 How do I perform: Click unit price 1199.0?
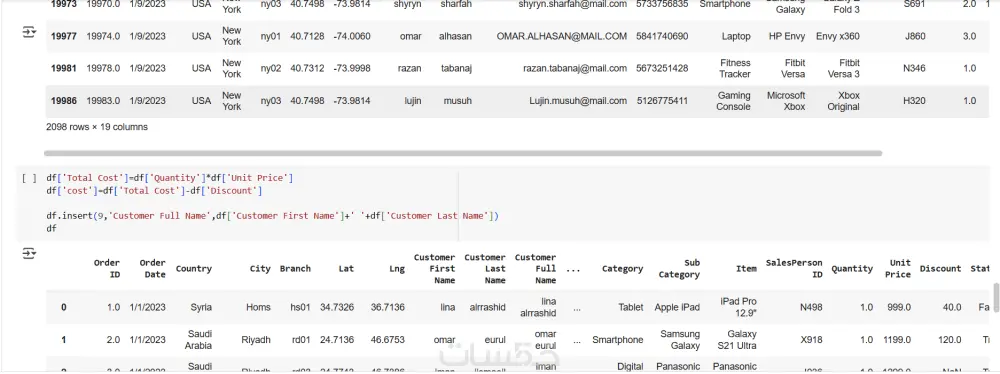(x=897, y=340)
